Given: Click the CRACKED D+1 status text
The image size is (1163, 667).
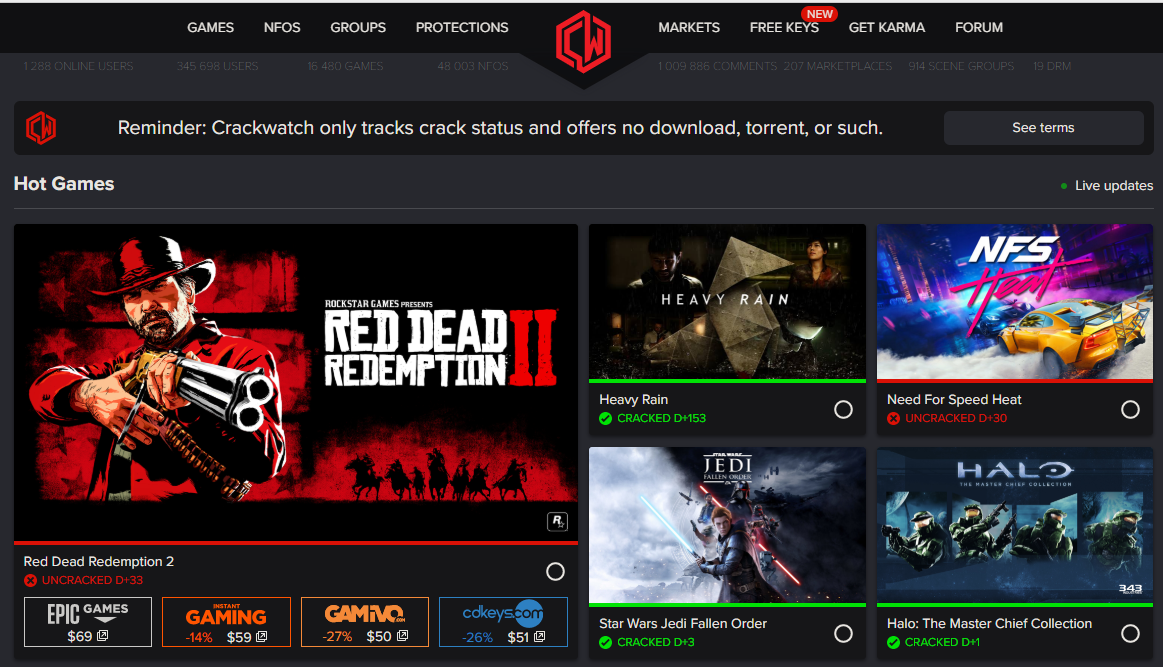Looking at the screenshot, I should pos(942,643).
